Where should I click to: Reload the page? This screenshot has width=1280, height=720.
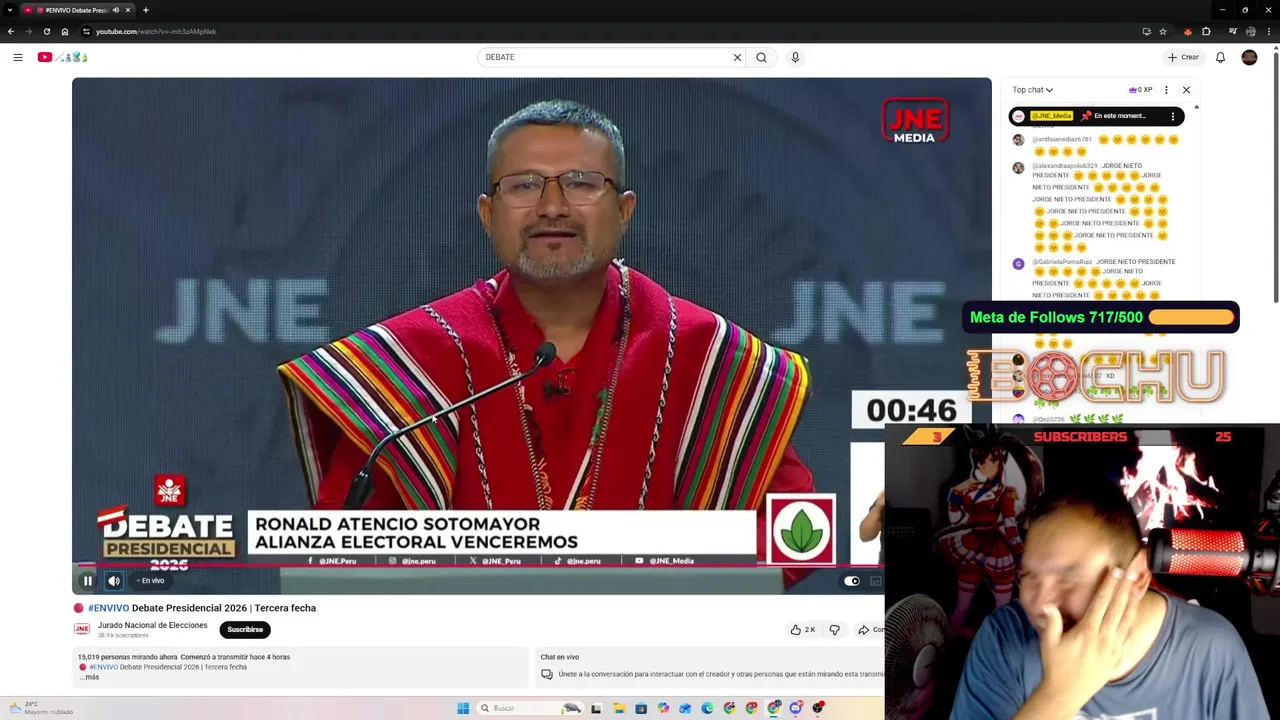coord(47,31)
